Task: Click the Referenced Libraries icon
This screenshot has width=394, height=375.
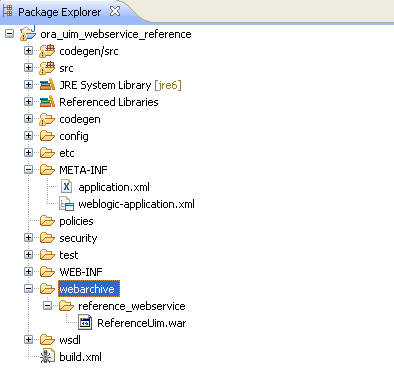Action: click(x=47, y=102)
